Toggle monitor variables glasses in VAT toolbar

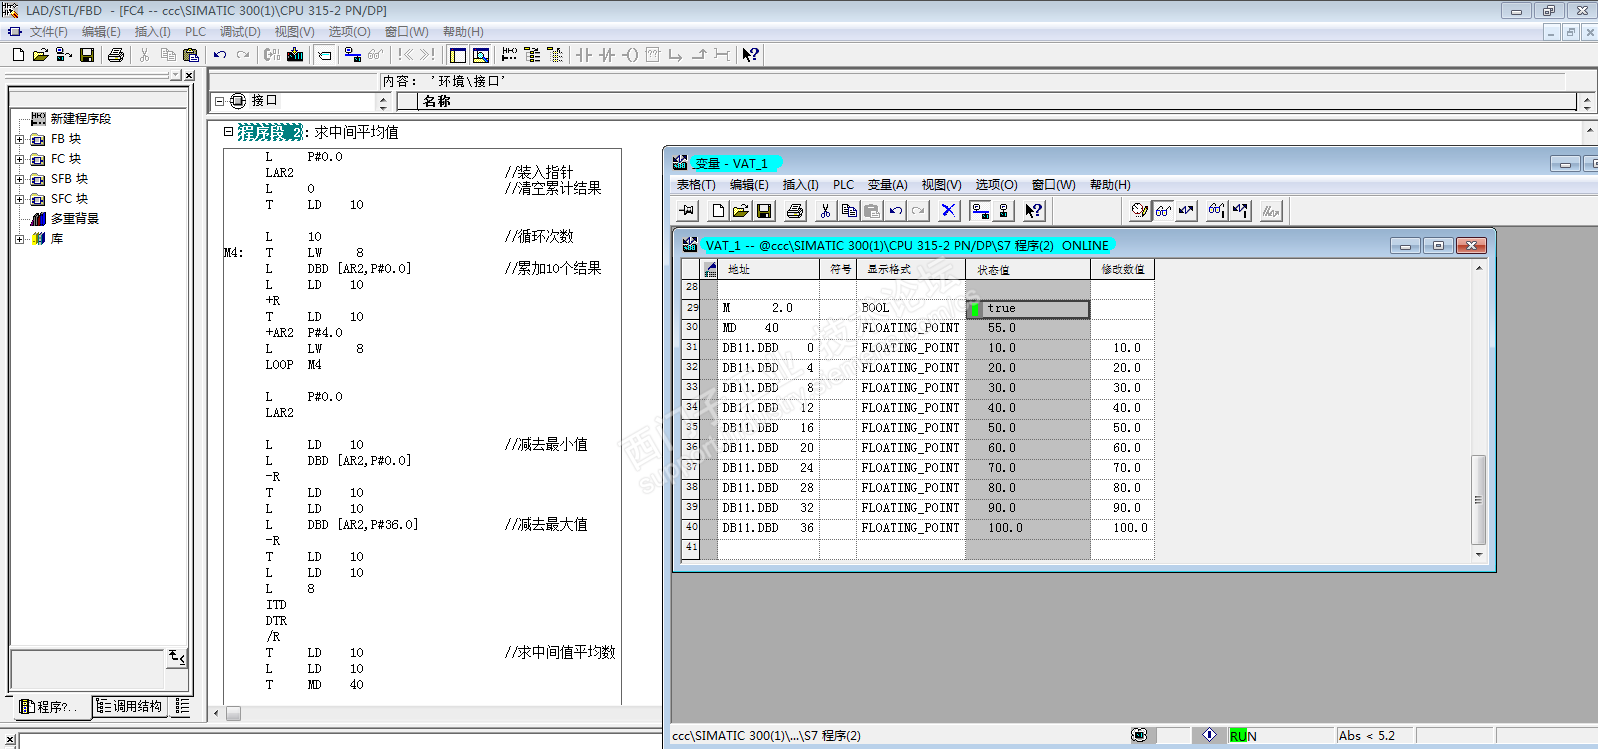1163,210
